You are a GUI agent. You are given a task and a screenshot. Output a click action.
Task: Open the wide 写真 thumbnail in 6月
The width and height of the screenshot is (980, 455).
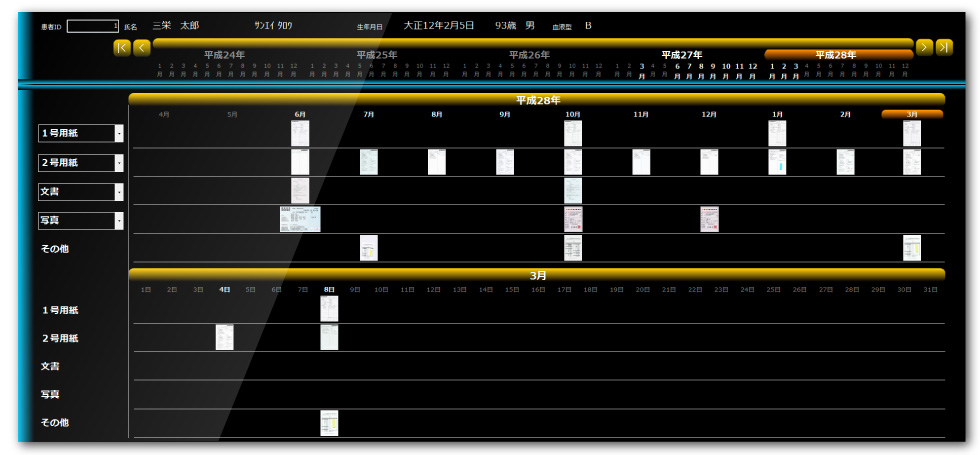(300, 219)
